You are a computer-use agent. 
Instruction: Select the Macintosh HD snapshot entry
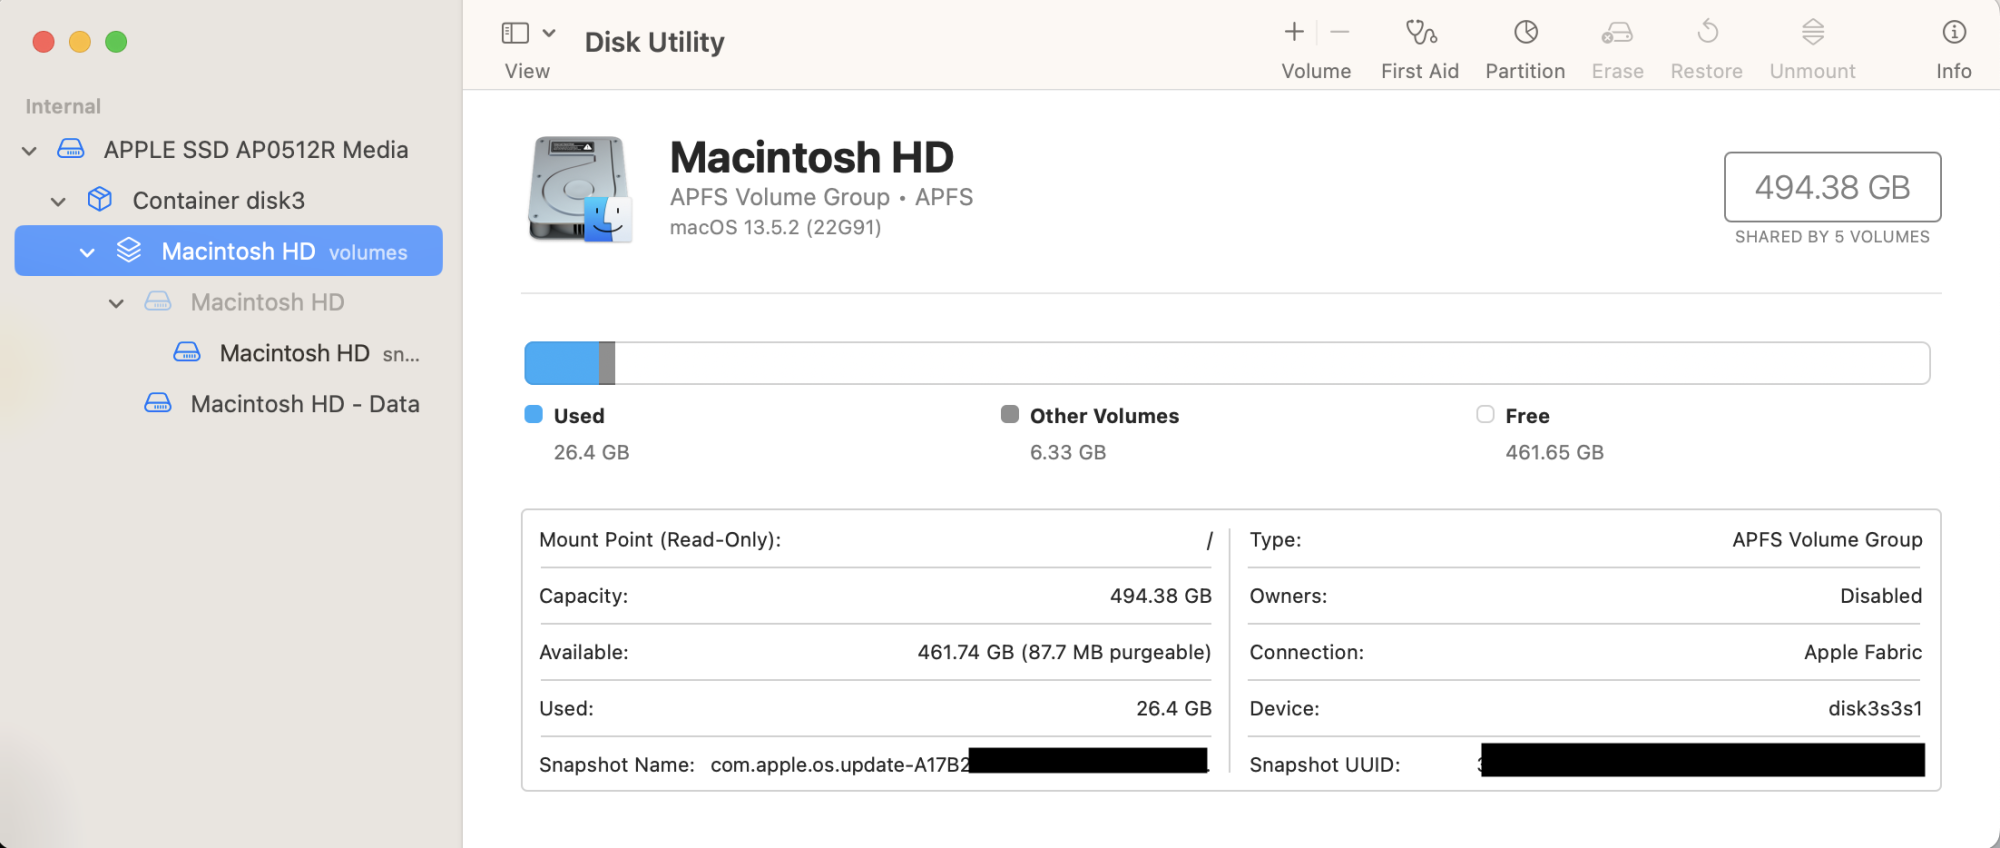(x=320, y=353)
